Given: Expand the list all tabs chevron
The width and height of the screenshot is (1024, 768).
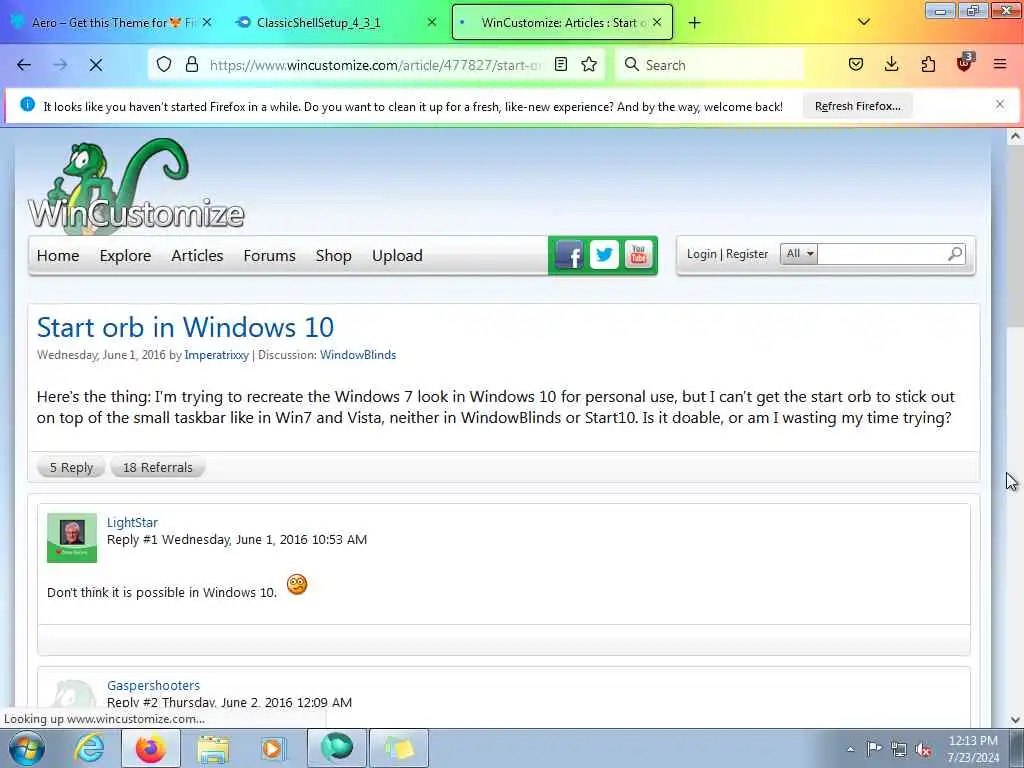Looking at the screenshot, I should pos(863,22).
